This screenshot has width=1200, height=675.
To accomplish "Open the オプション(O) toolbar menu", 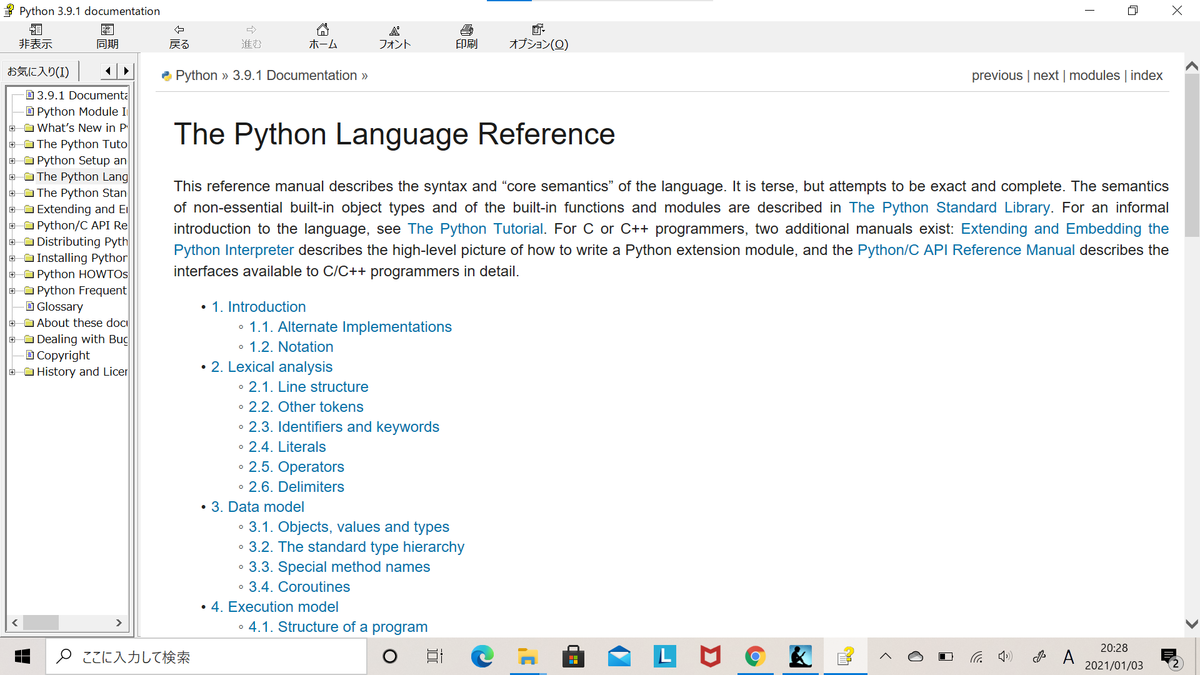I will tap(539, 37).
